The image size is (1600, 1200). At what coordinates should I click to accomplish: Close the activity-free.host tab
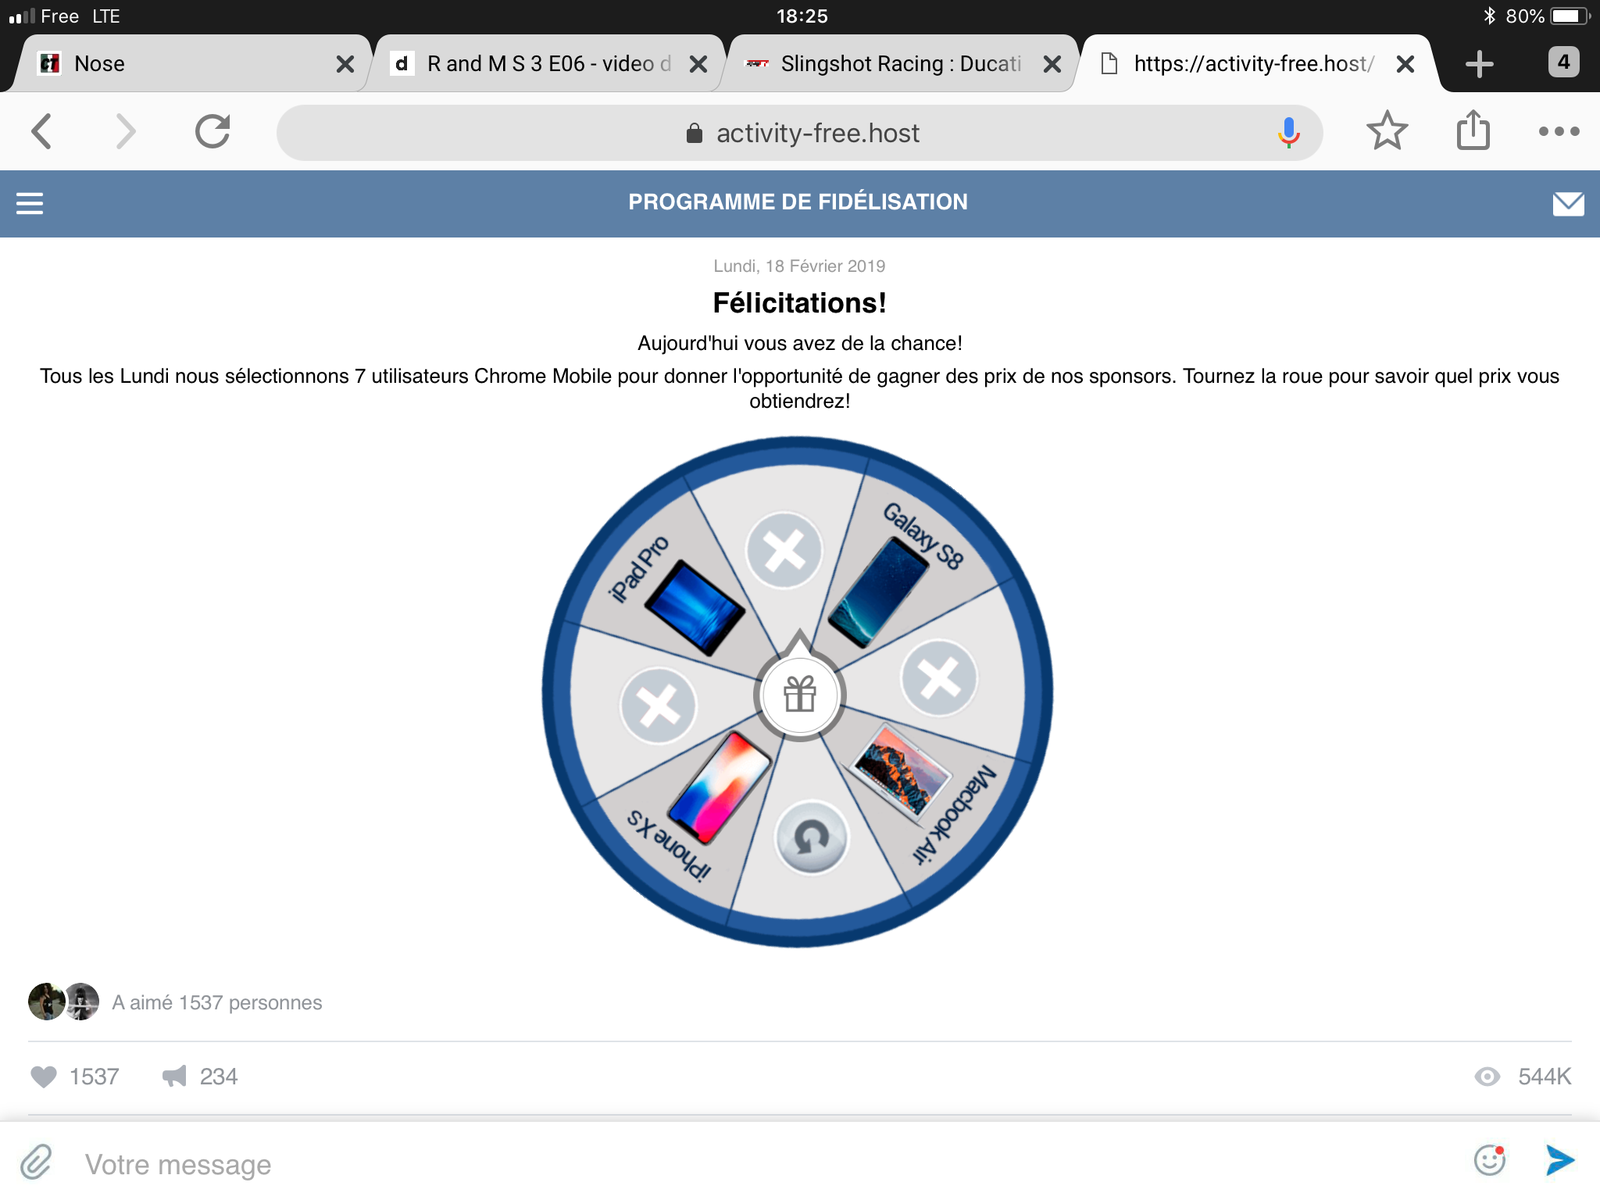click(x=1405, y=64)
